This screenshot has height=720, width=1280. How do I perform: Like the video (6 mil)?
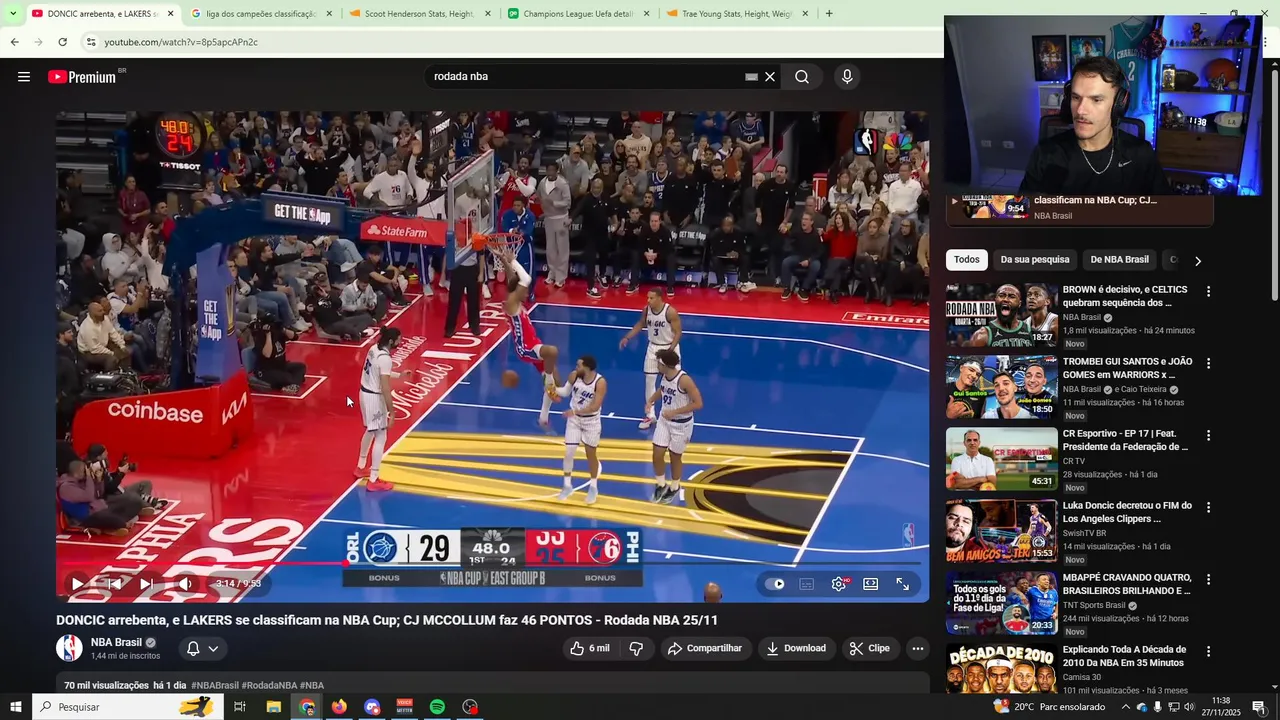[x=589, y=648]
